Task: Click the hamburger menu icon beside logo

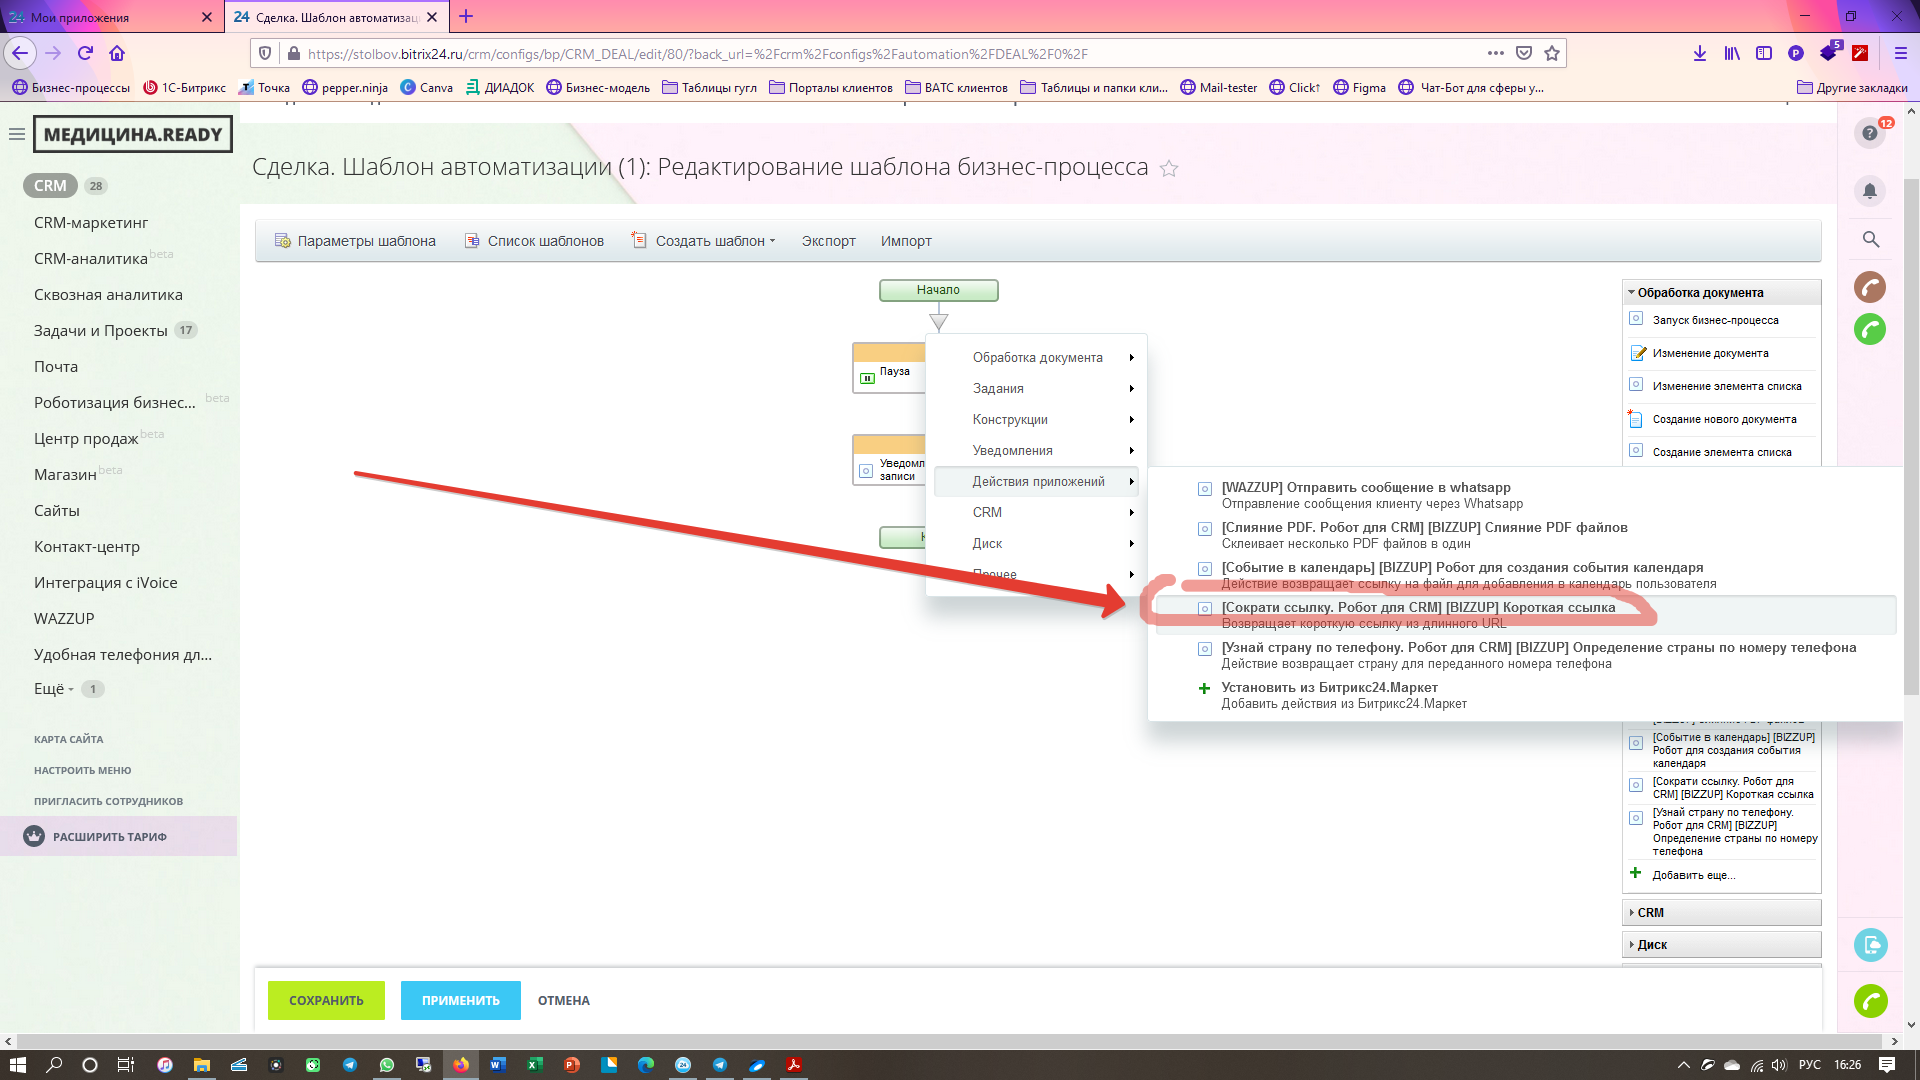Action: (x=17, y=134)
